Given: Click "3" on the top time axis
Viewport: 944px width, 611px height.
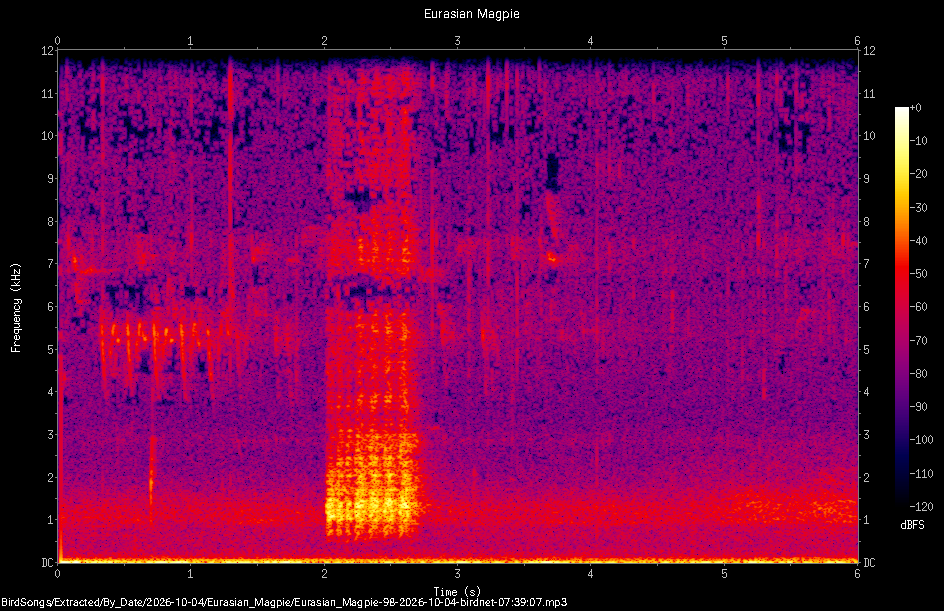Looking at the screenshot, I should pyautogui.click(x=458, y=41).
